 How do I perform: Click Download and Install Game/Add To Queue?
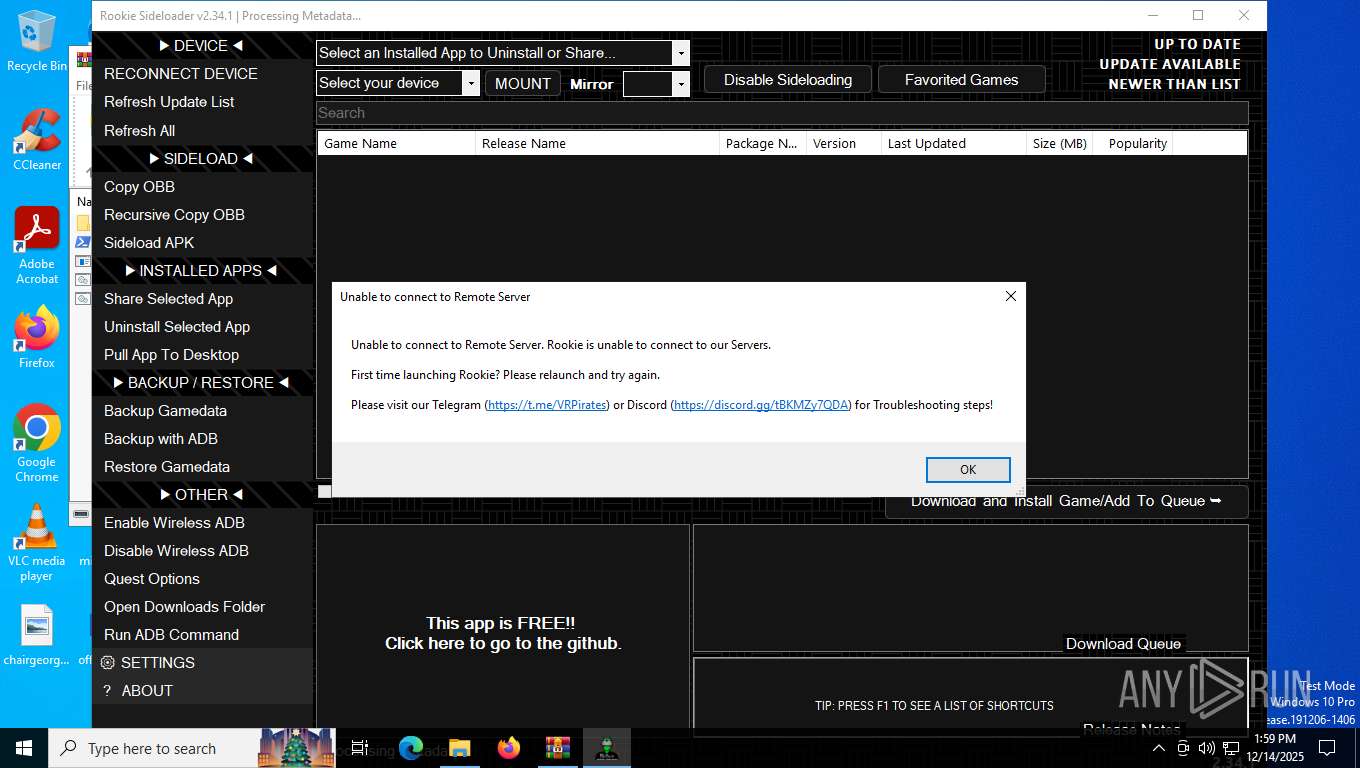pyautogui.click(x=1066, y=501)
